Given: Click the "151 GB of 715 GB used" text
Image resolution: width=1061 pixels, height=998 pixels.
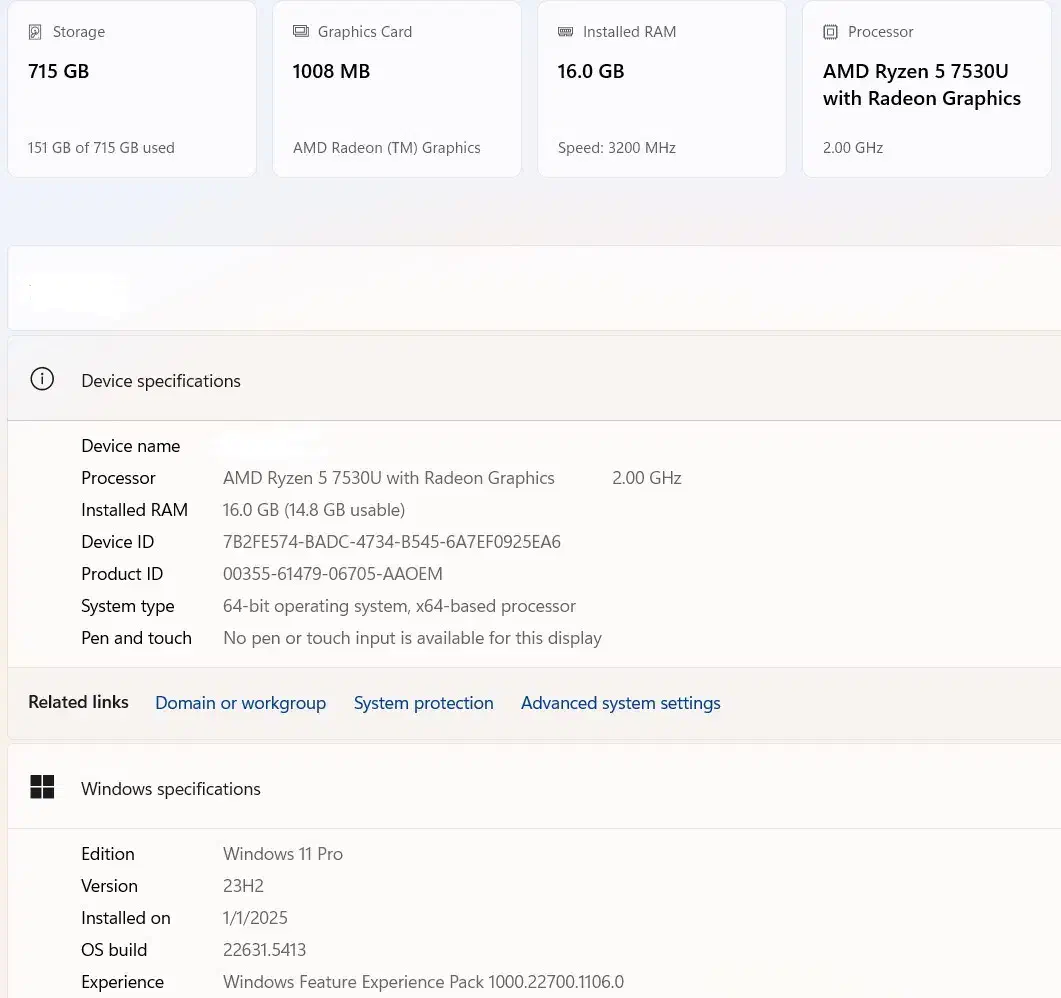Looking at the screenshot, I should tap(101, 148).
